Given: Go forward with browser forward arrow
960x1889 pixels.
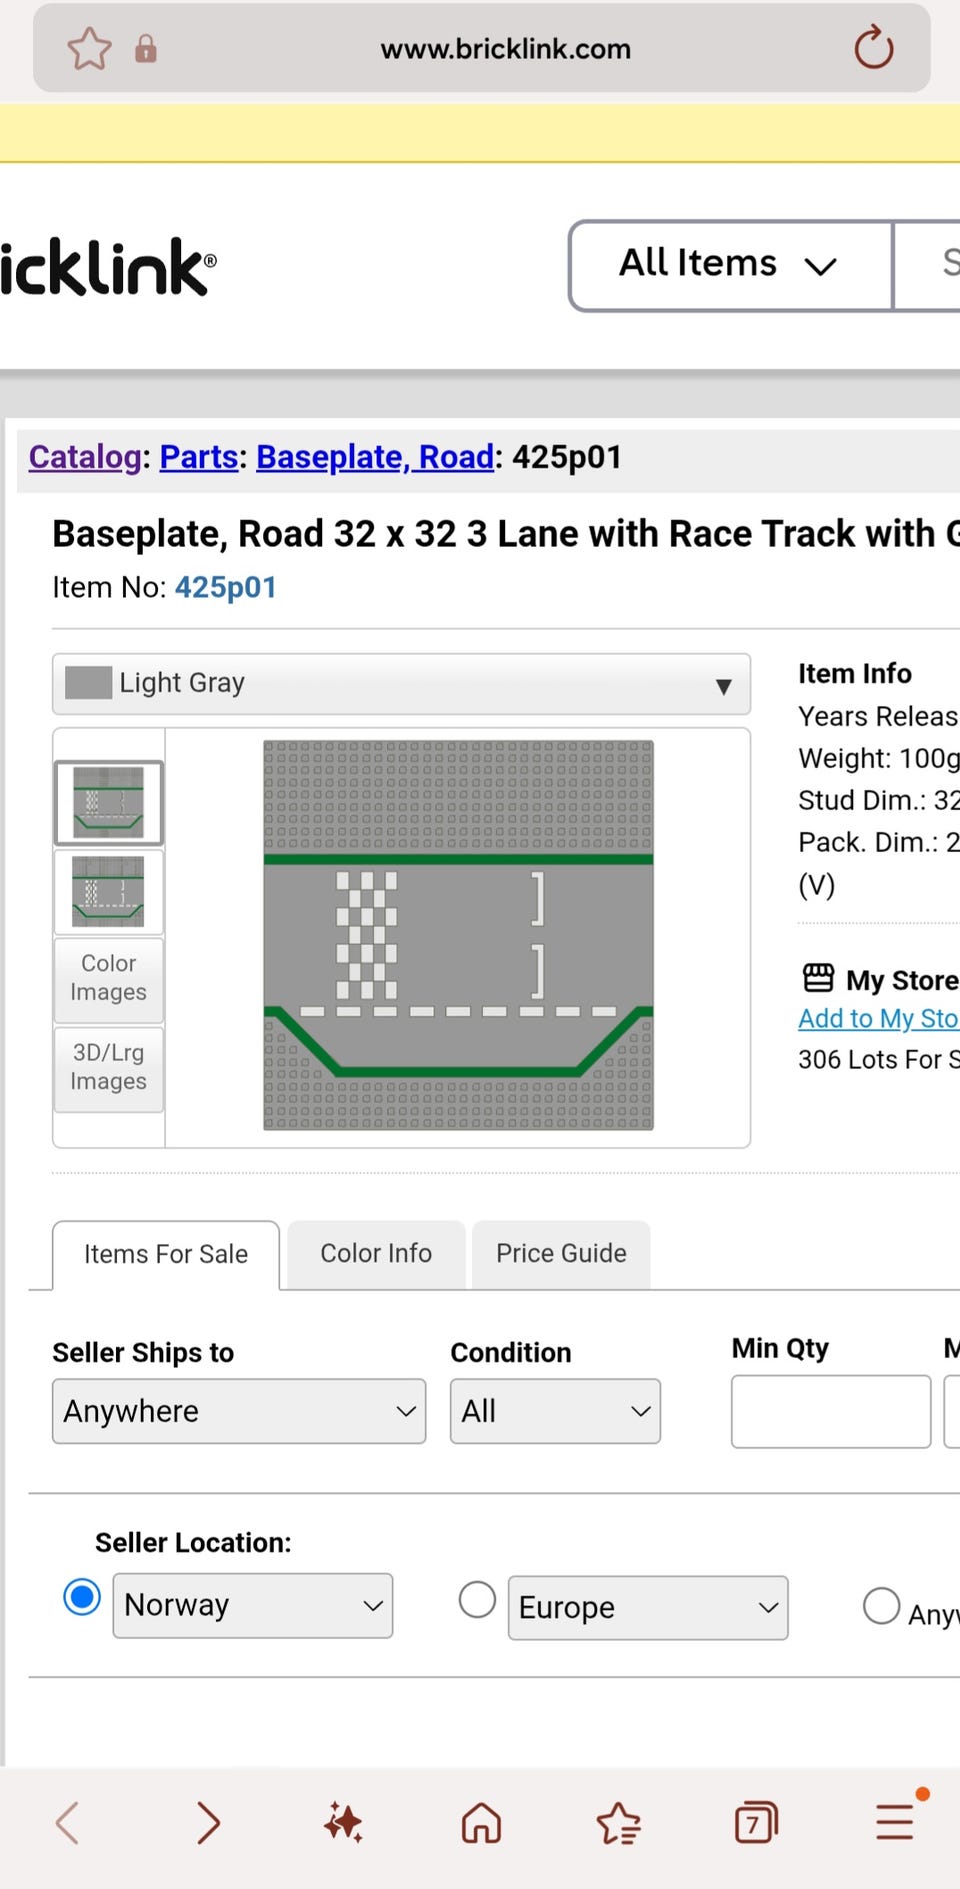Looking at the screenshot, I should click(x=208, y=1822).
